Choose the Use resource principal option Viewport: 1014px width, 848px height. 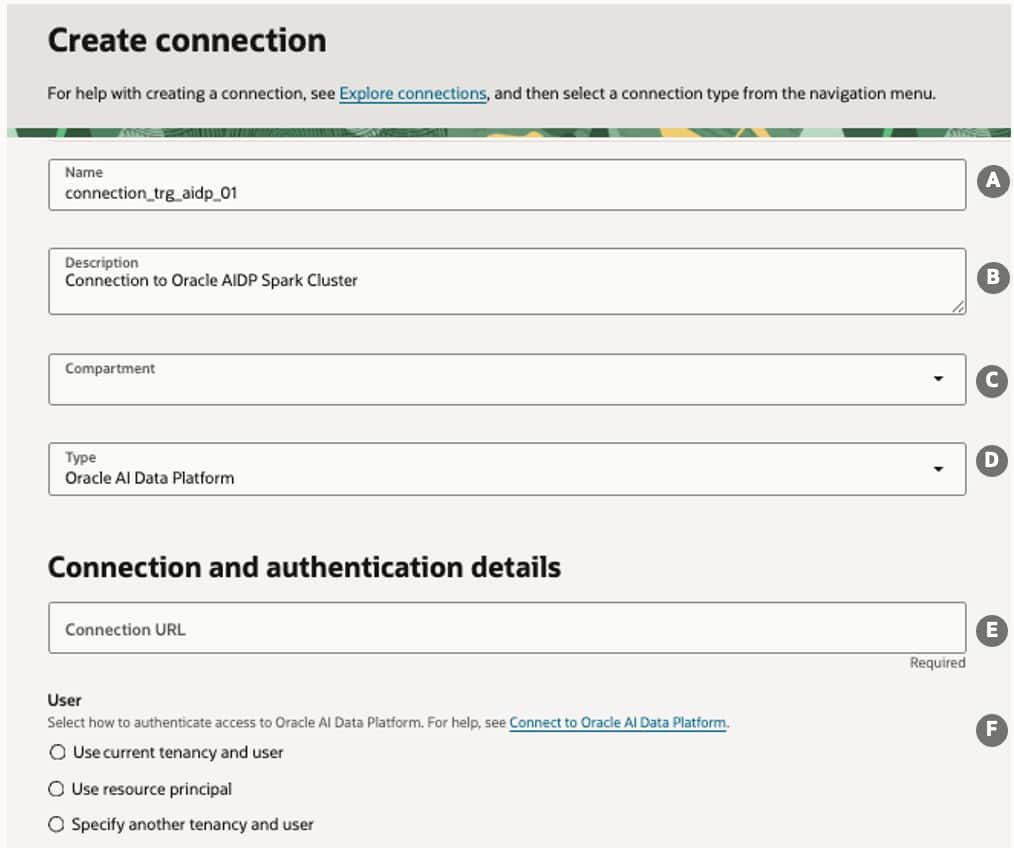point(57,789)
